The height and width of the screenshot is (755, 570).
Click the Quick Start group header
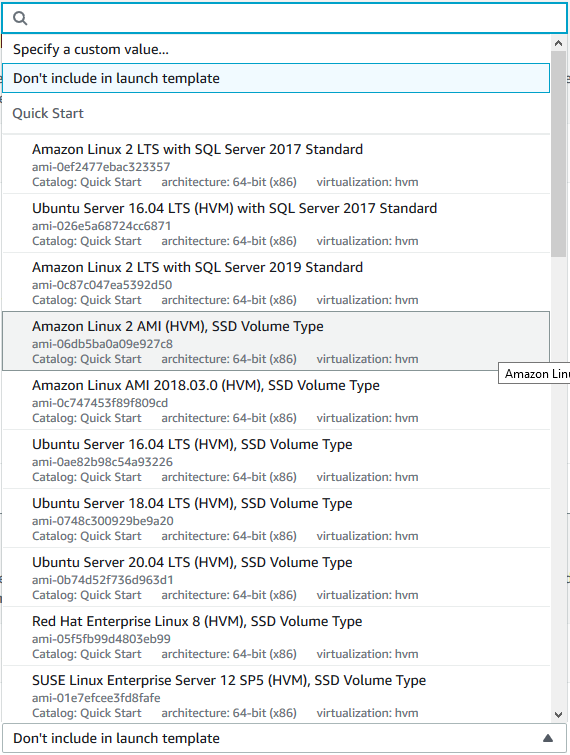(48, 113)
